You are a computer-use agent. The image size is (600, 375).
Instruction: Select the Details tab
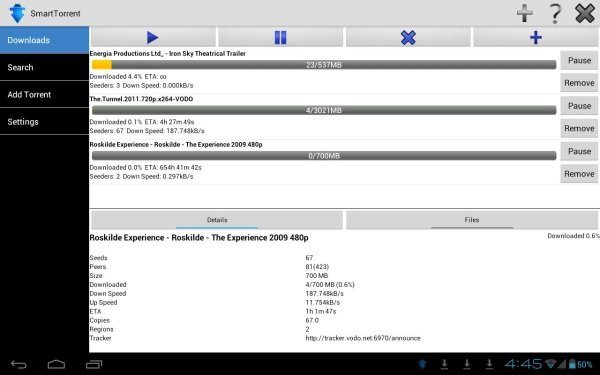tap(217, 220)
